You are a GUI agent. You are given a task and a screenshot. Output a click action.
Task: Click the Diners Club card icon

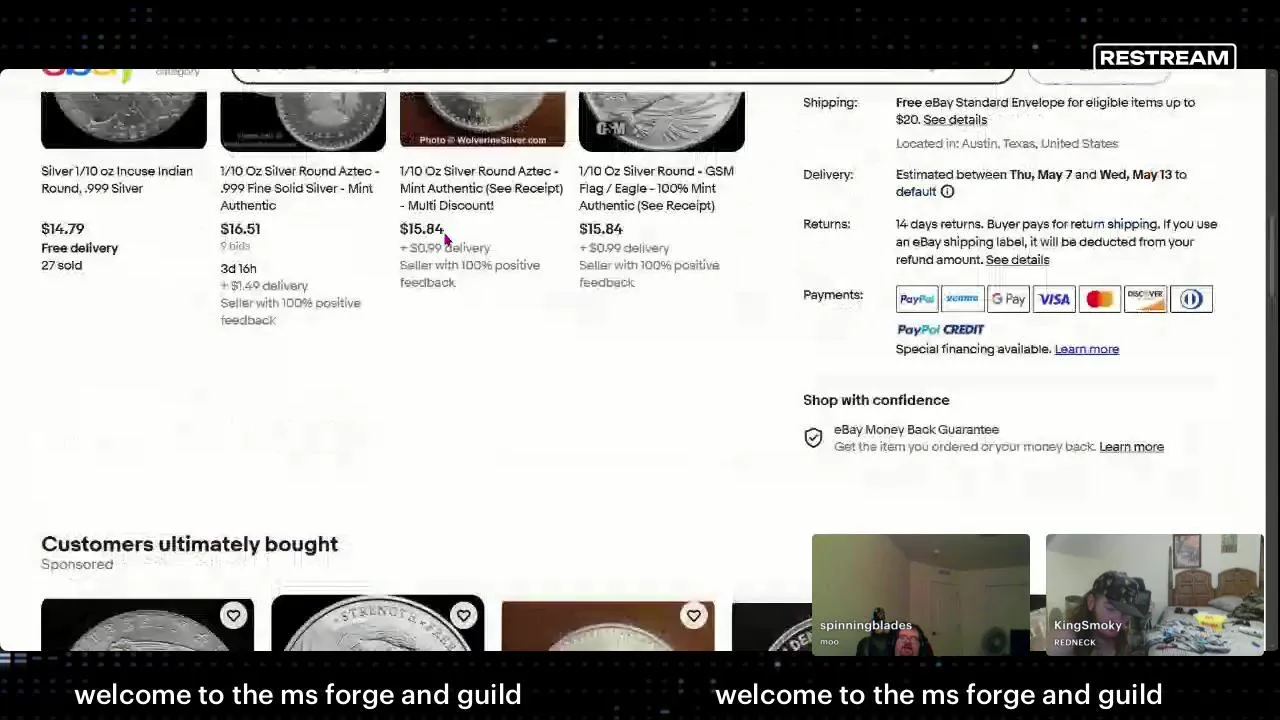pyautogui.click(x=1191, y=299)
